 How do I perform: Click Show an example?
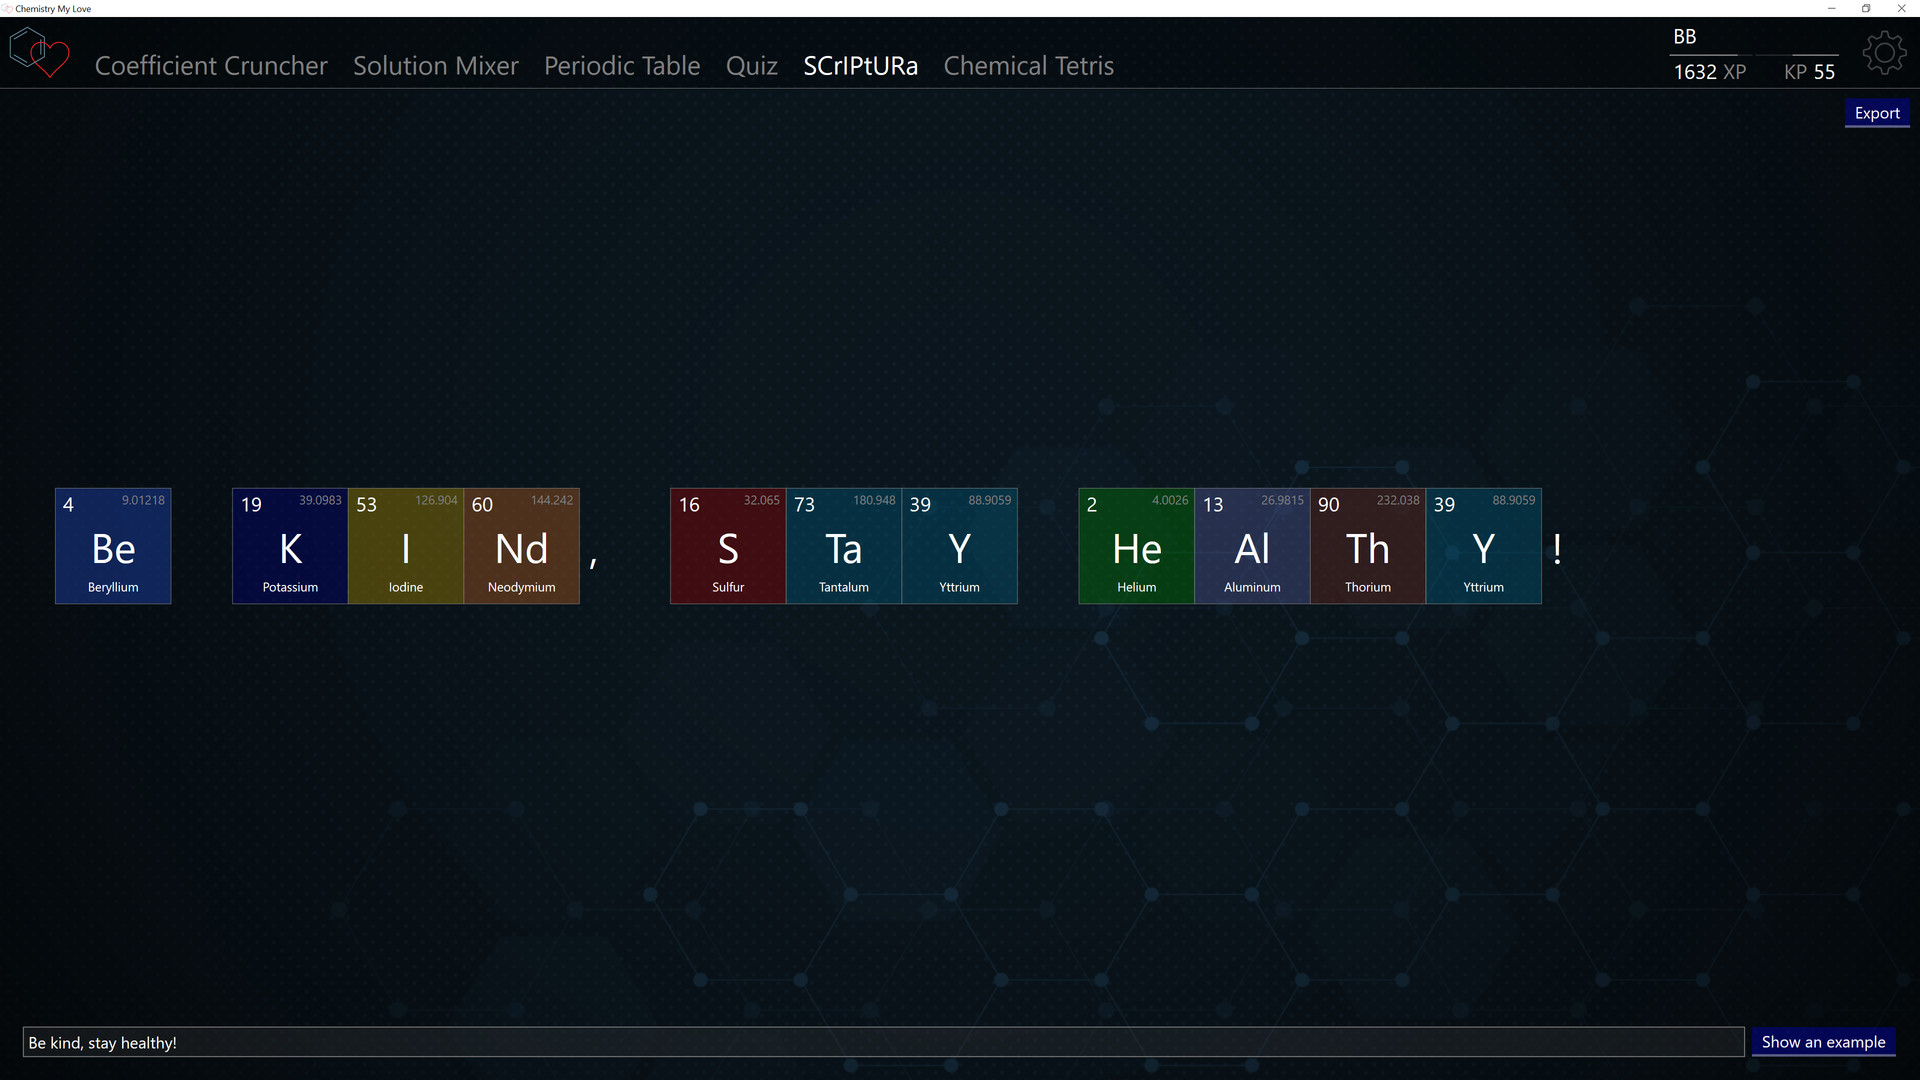pos(1822,1041)
